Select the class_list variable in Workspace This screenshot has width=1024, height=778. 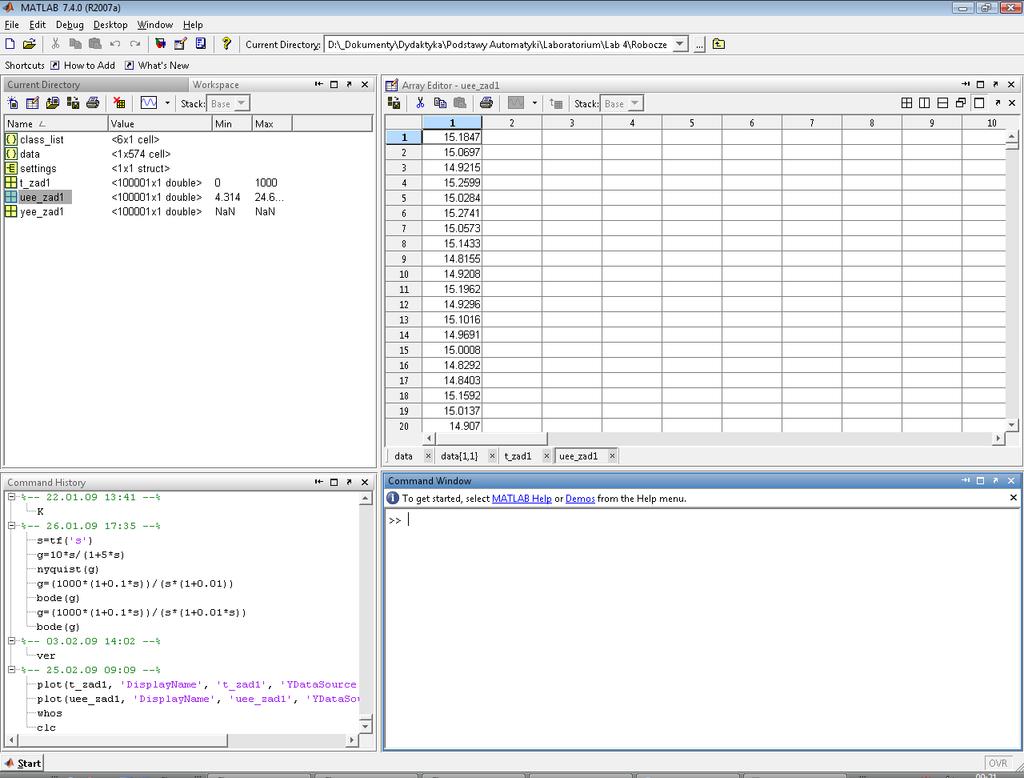coord(42,139)
